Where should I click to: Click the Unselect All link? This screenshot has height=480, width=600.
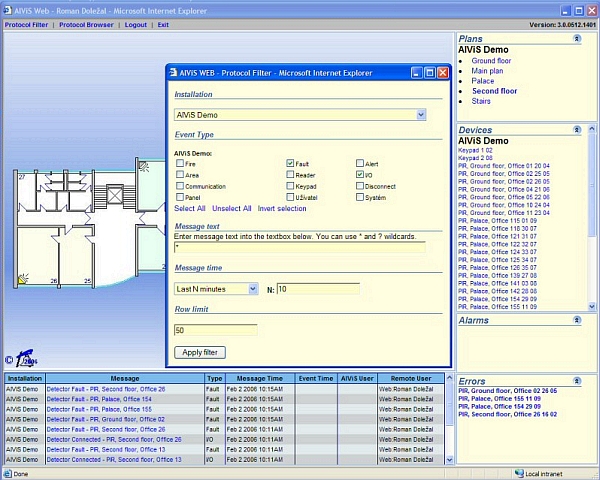pos(232,209)
